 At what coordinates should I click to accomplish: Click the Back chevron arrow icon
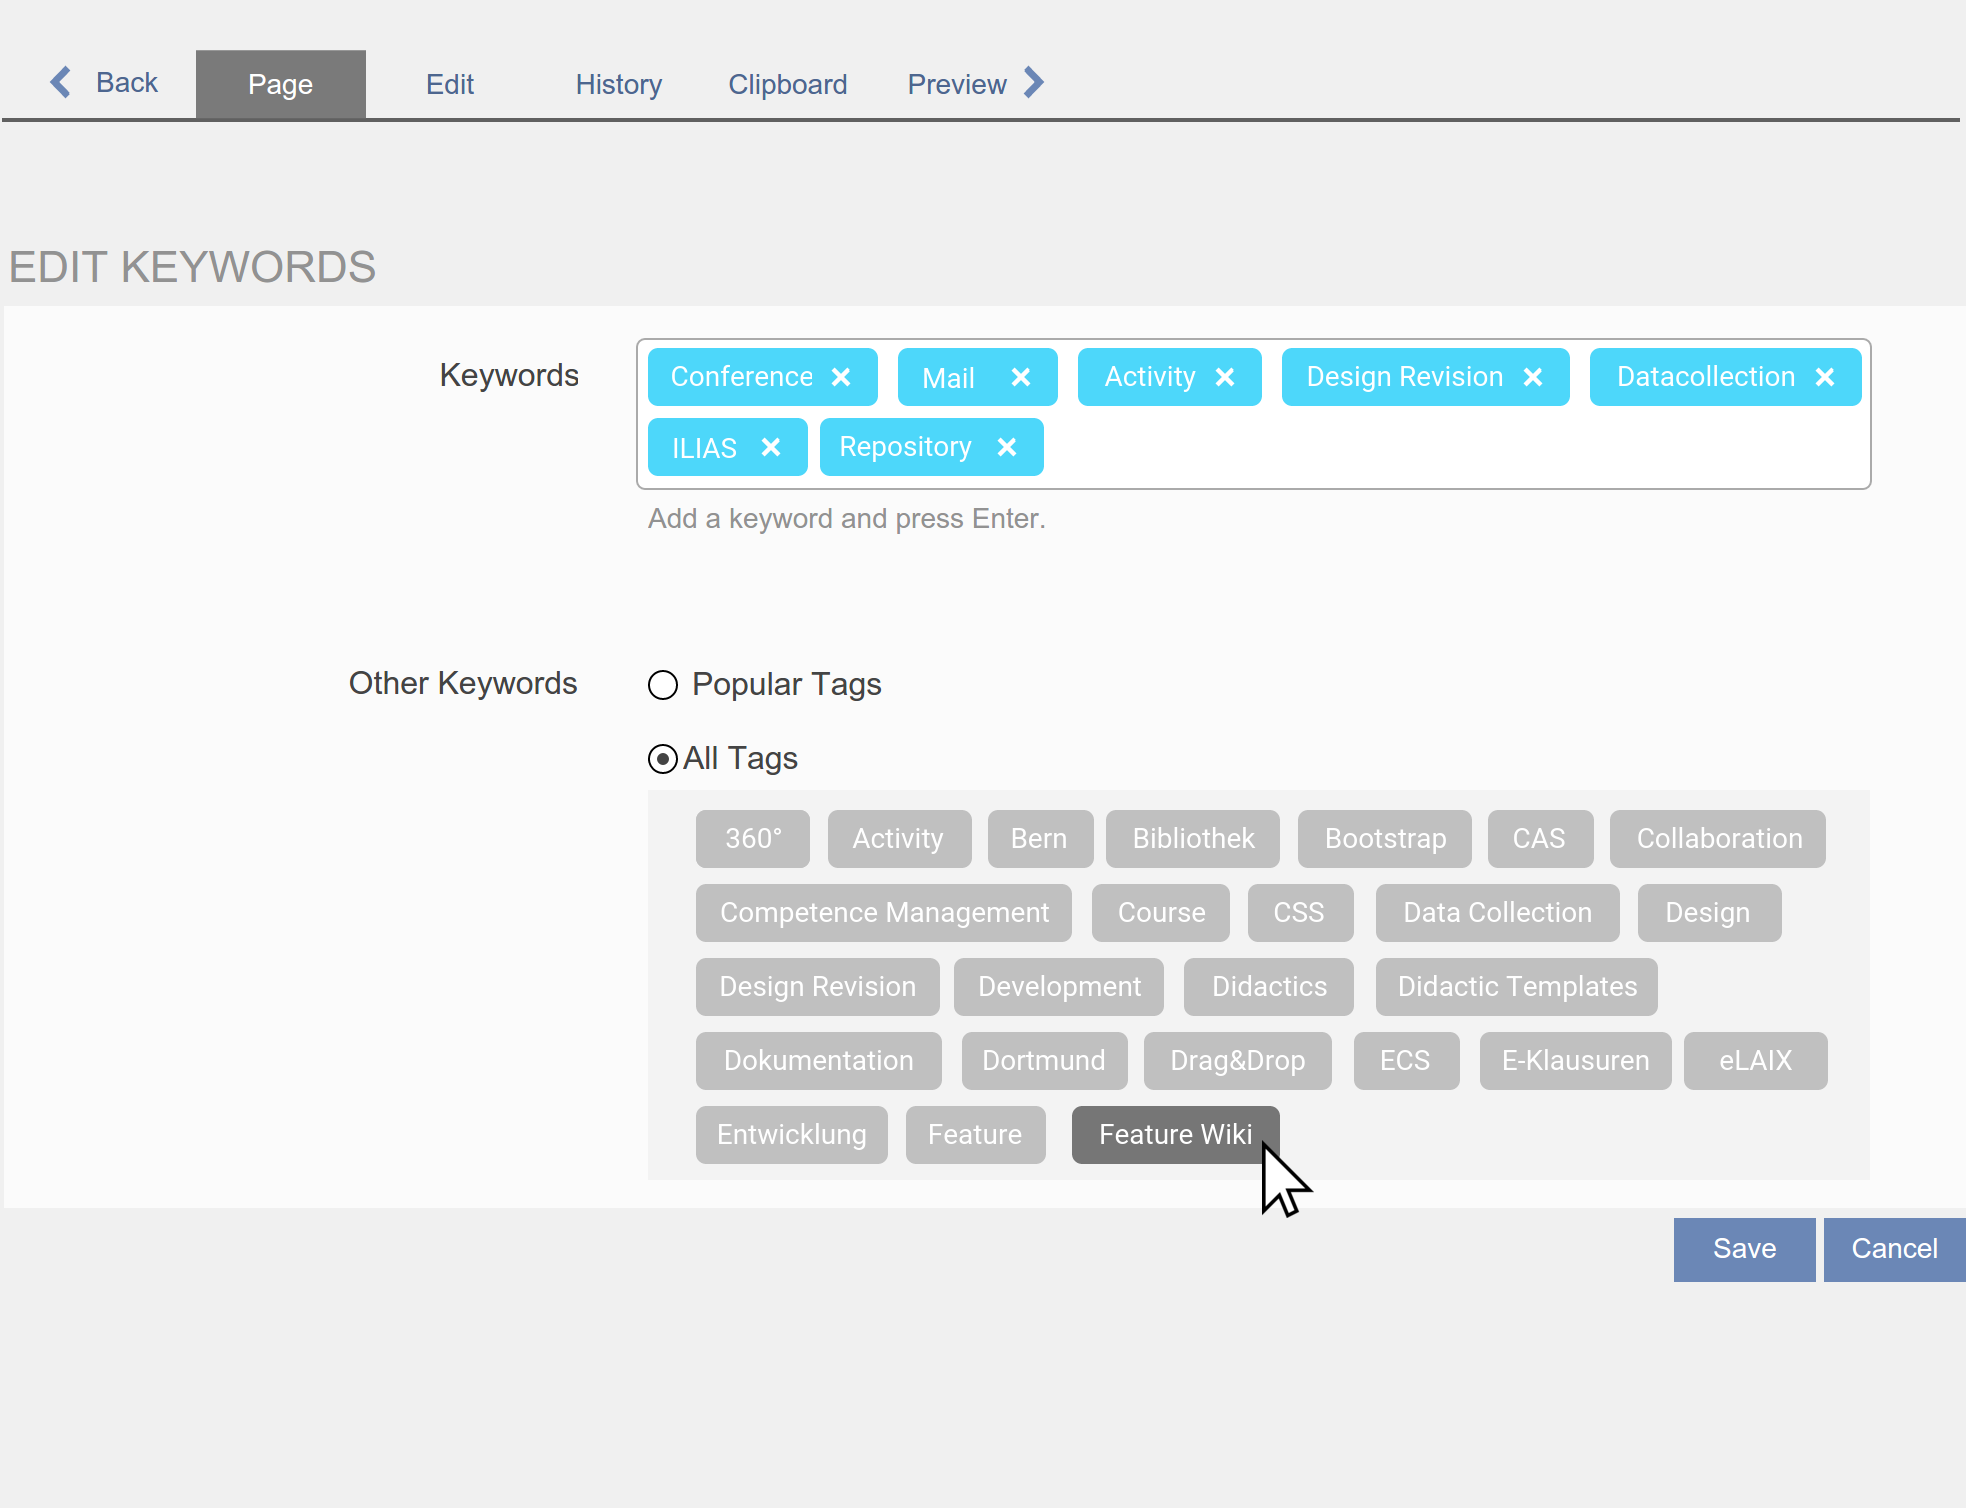click(61, 82)
